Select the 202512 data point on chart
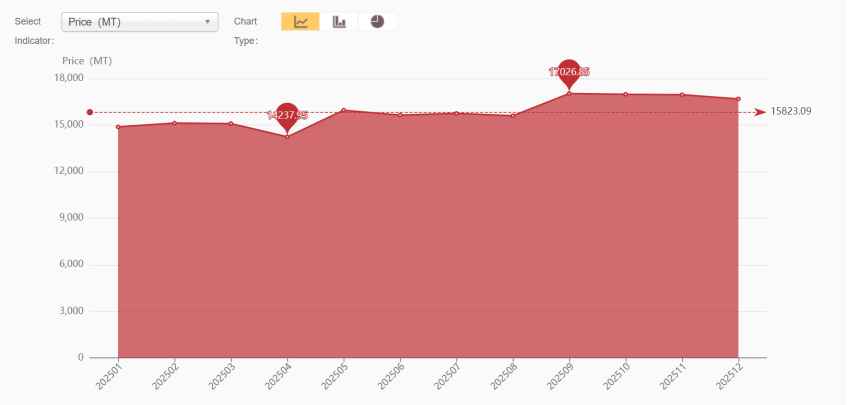This screenshot has width=847, height=405. (738, 99)
